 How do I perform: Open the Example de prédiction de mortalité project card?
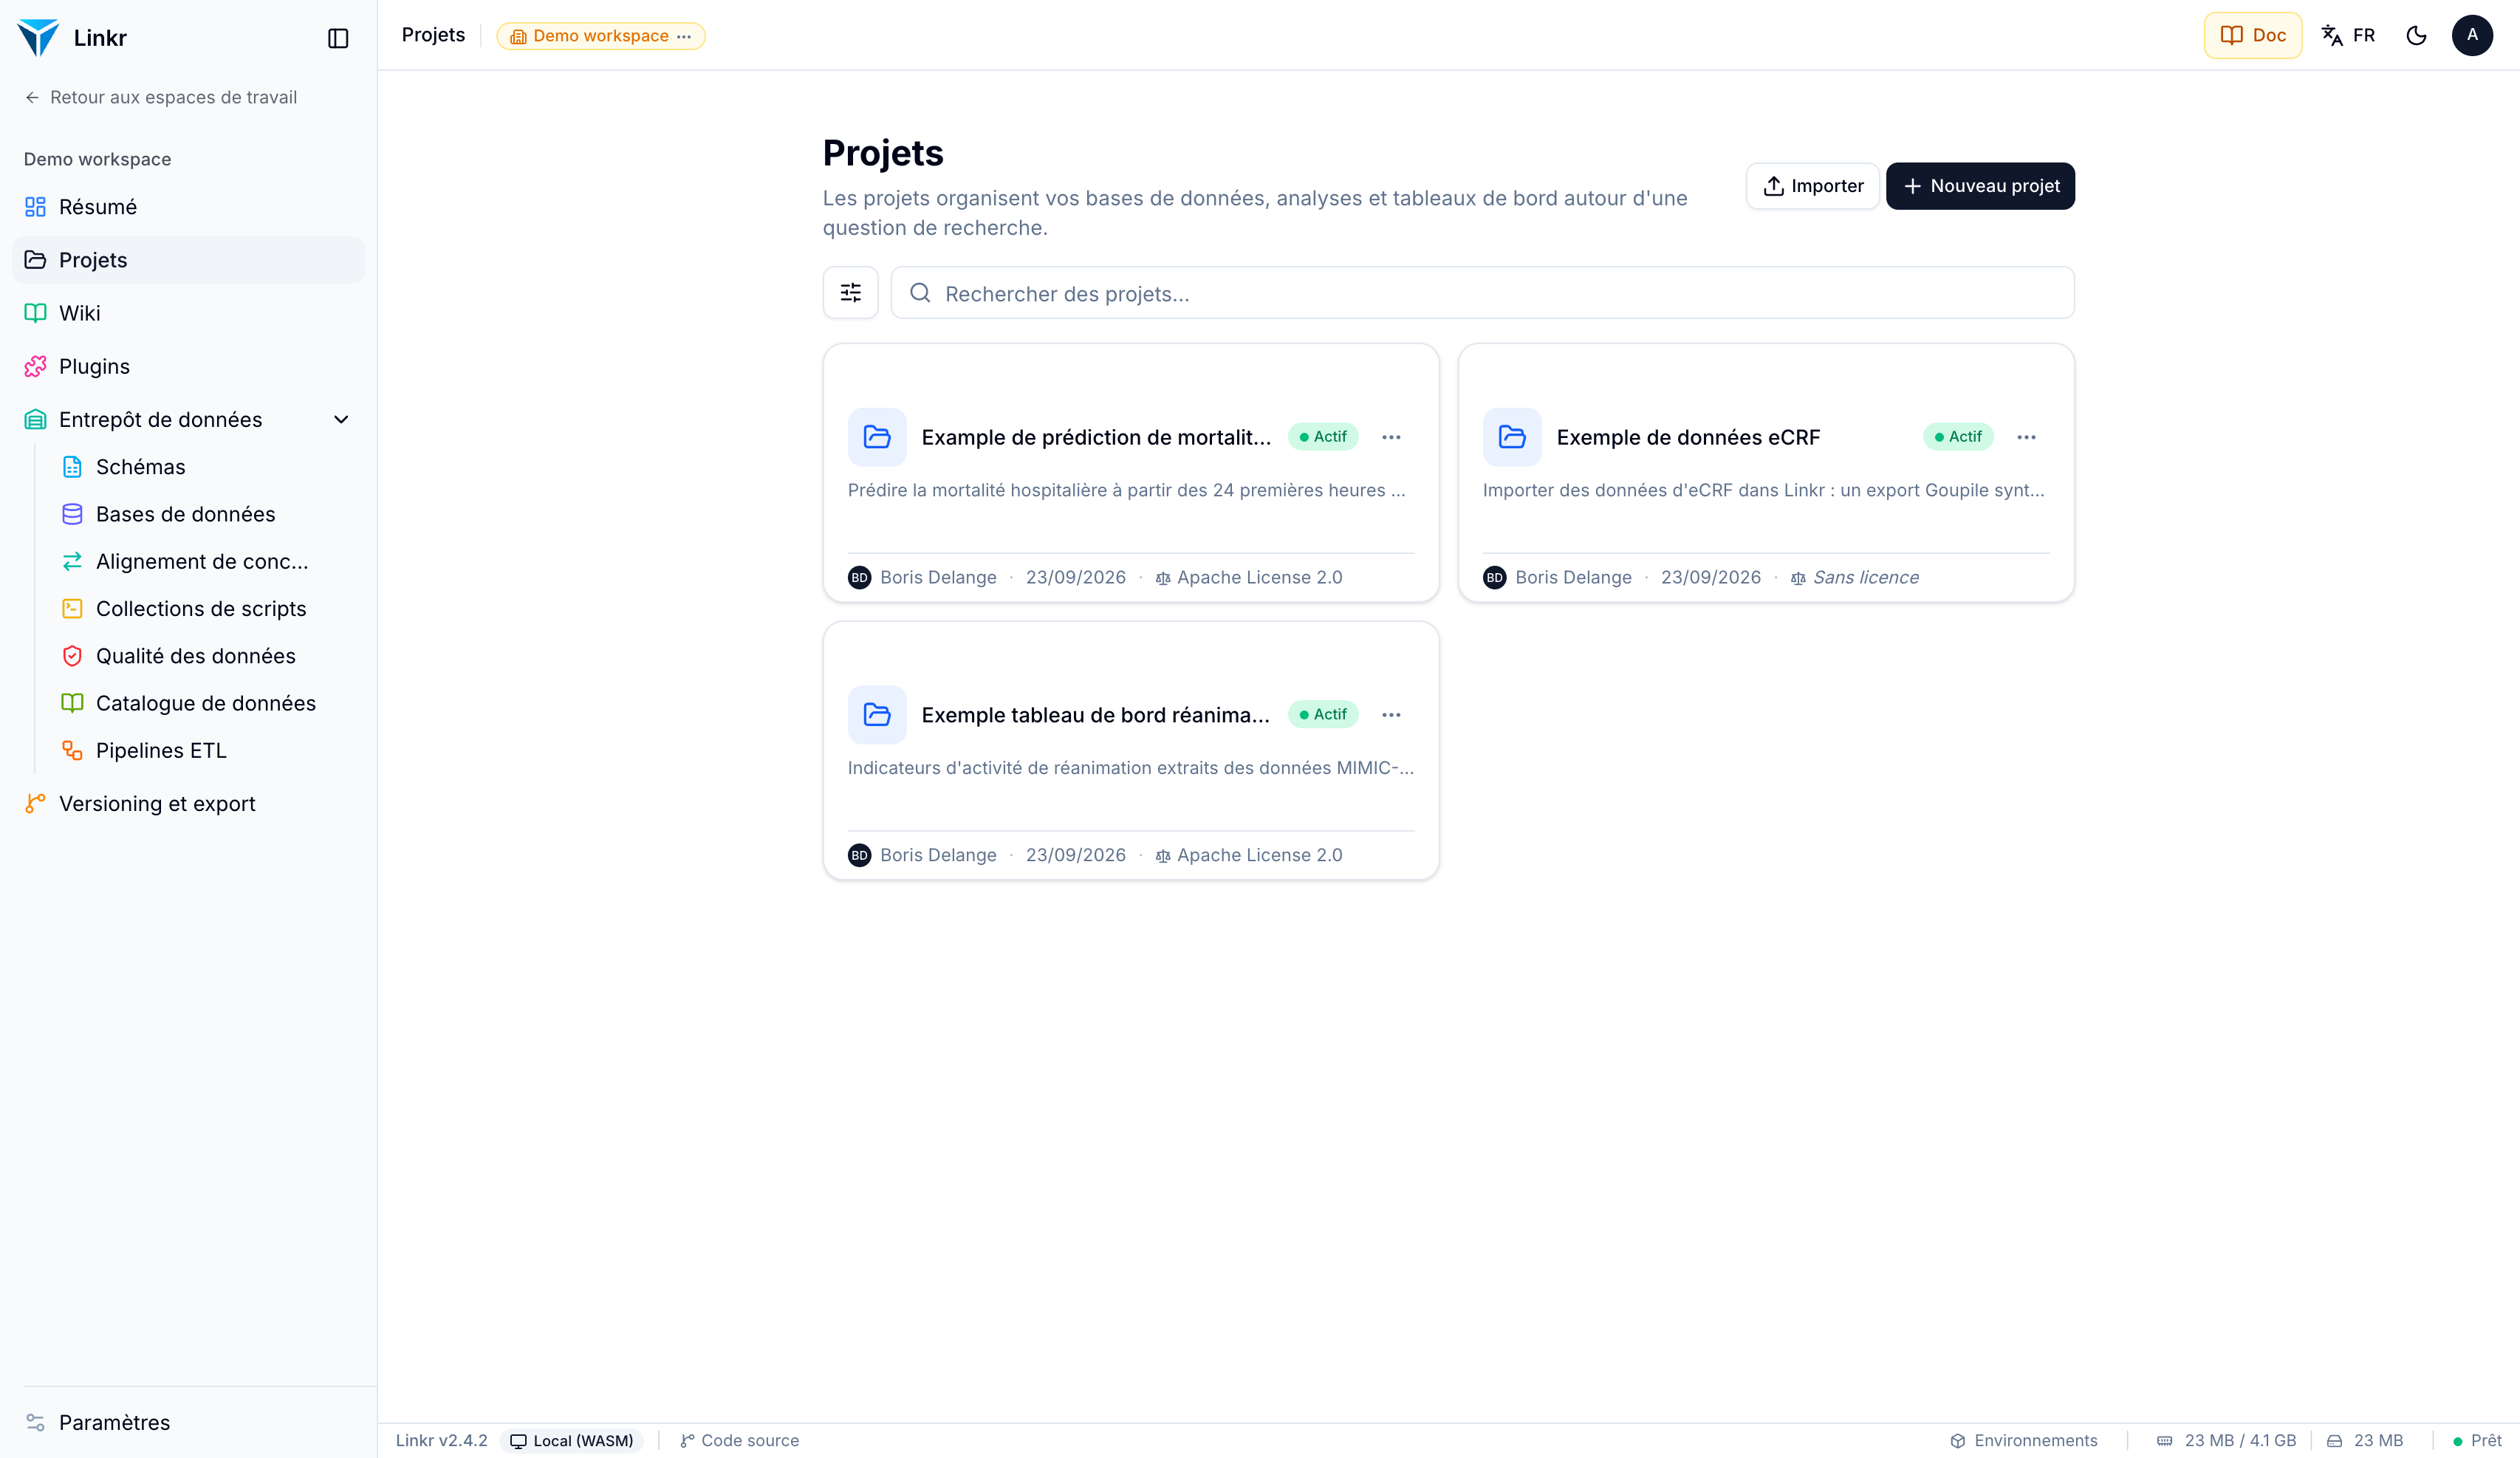(x=1131, y=473)
